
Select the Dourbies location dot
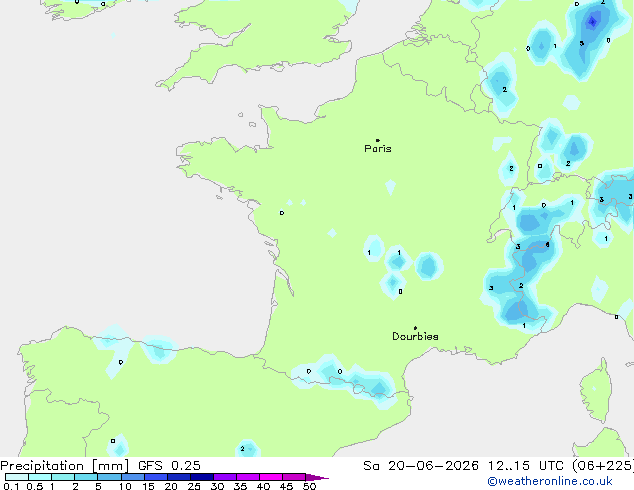[415, 328]
